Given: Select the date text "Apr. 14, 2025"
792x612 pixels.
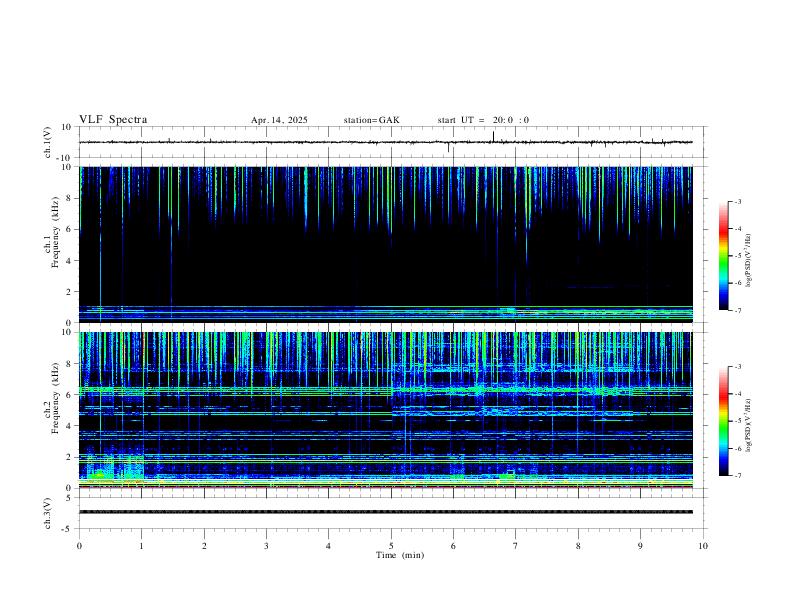Looking at the screenshot, I should pos(279,120).
